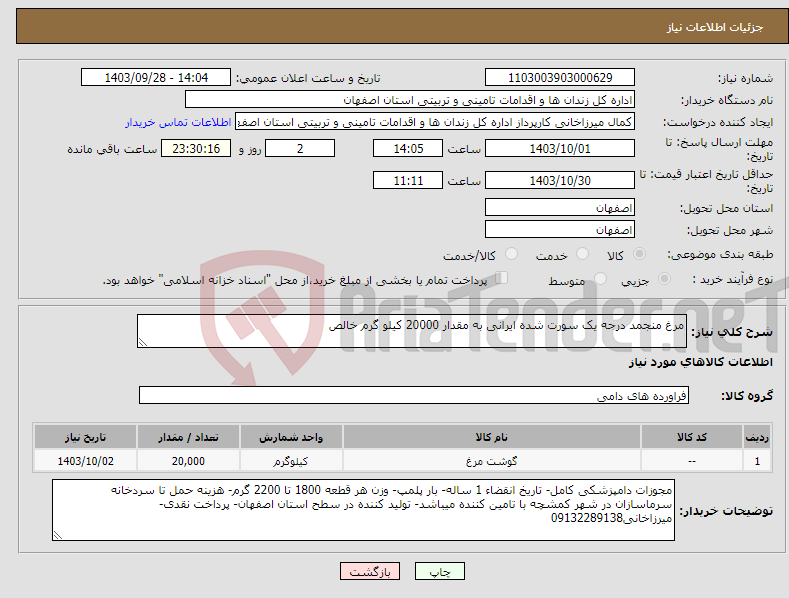Viewport: 789px width, 598px height.
Task: Click the کیلوگرم unit cell
Action: (291, 461)
